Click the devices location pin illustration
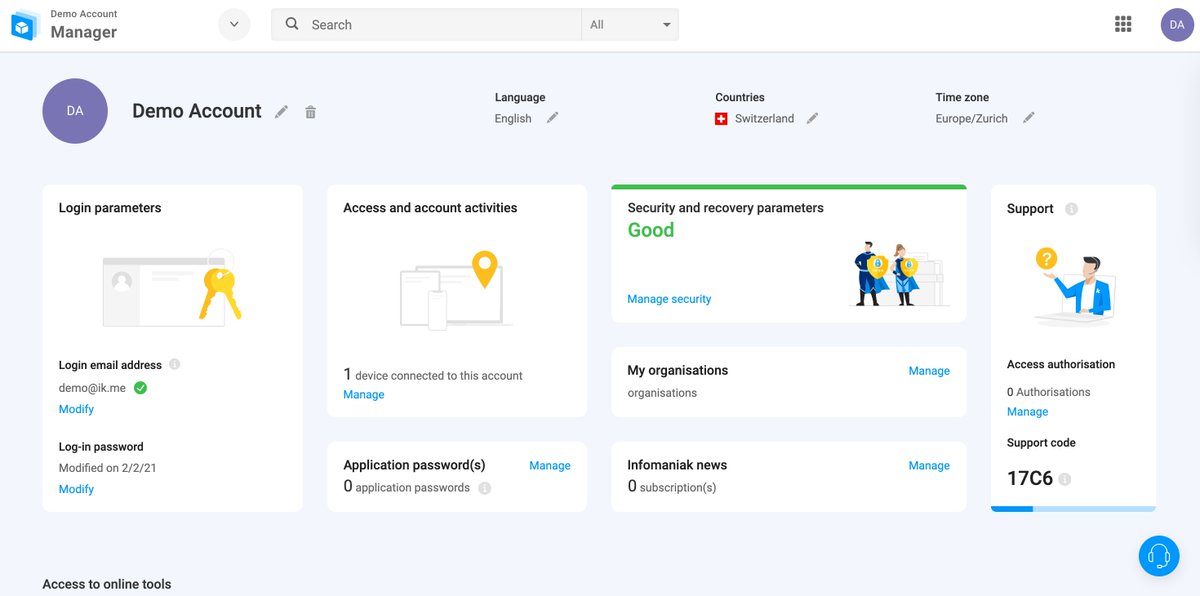This screenshot has height=596, width=1200. pyautogui.click(x=457, y=289)
